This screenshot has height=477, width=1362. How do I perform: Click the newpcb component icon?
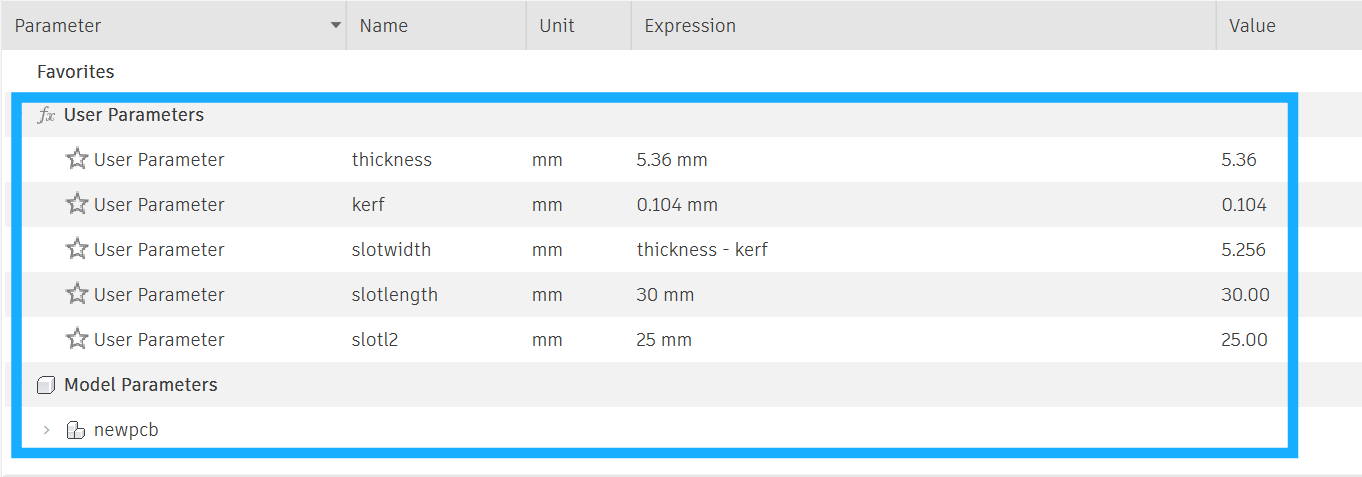click(x=76, y=430)
